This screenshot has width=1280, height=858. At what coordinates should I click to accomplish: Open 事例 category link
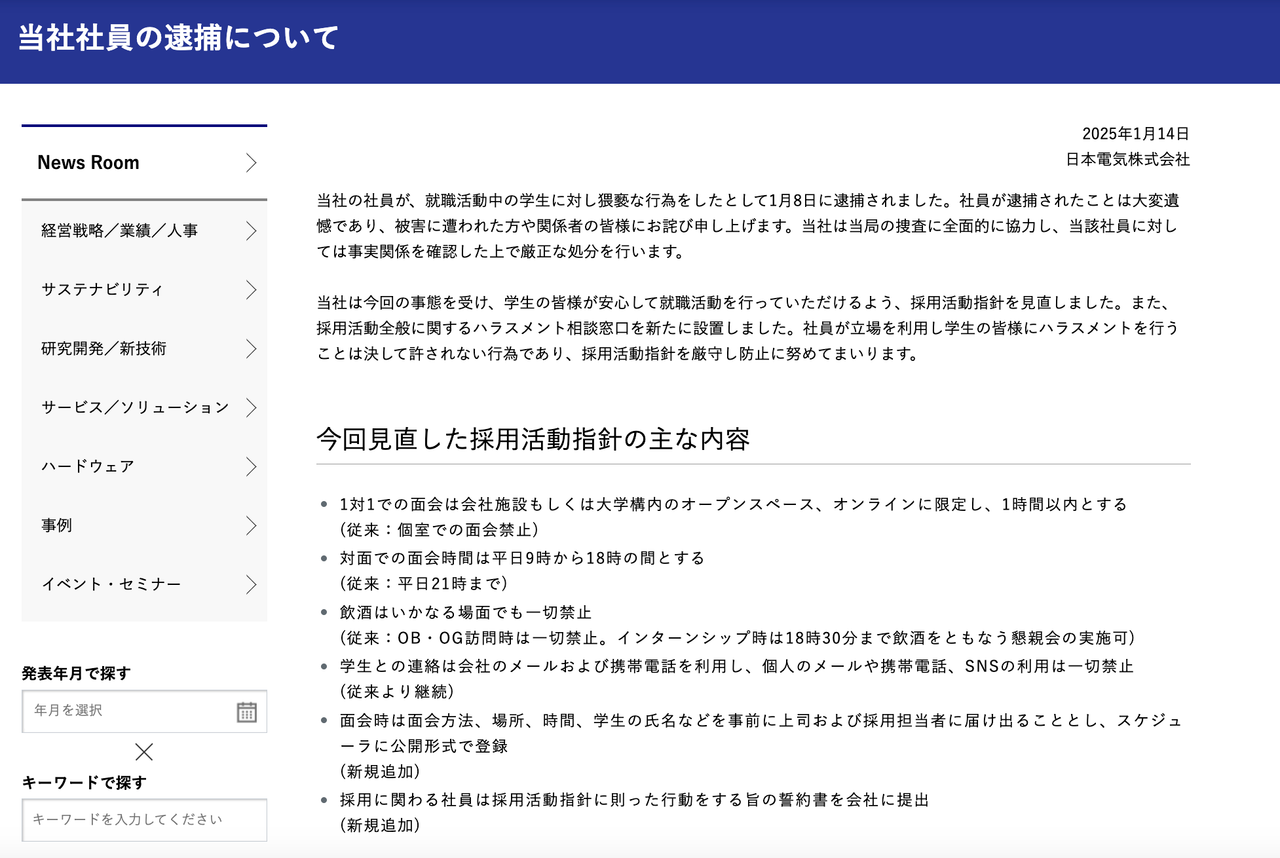pyautogui.click(x=144, y=526)
